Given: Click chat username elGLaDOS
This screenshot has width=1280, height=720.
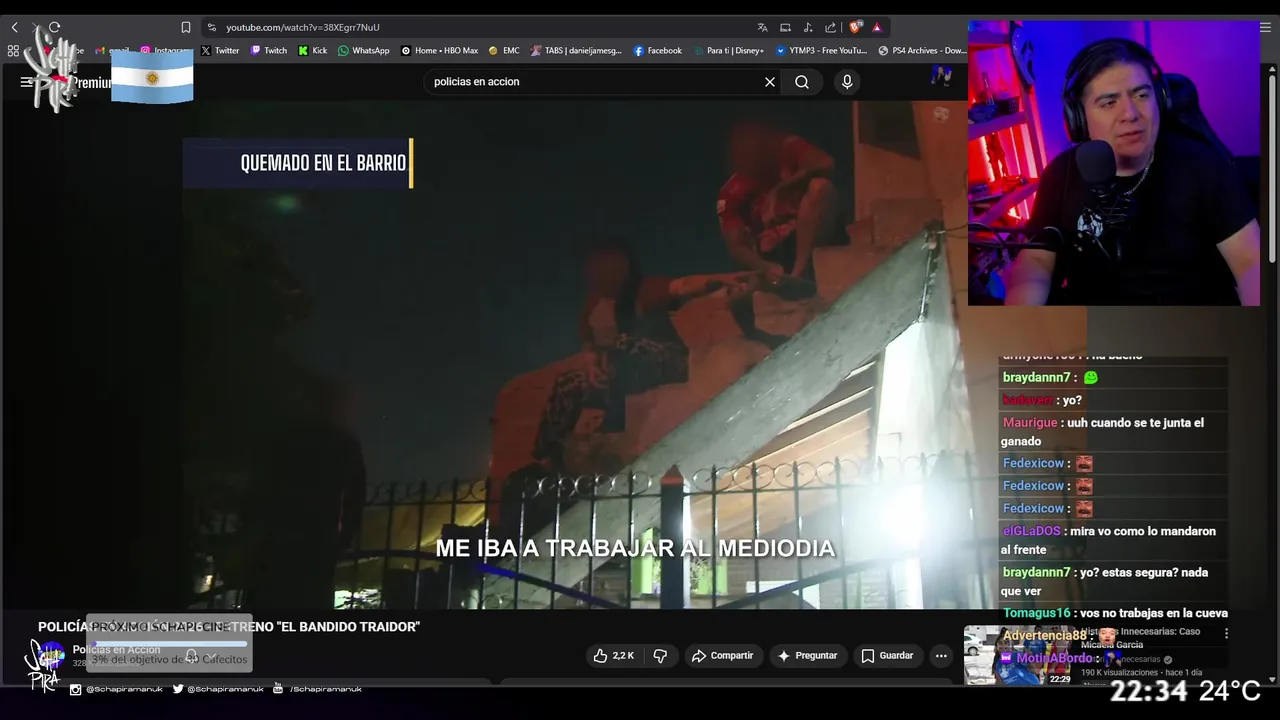Looking at the screenshot, I should [1031, 531].
